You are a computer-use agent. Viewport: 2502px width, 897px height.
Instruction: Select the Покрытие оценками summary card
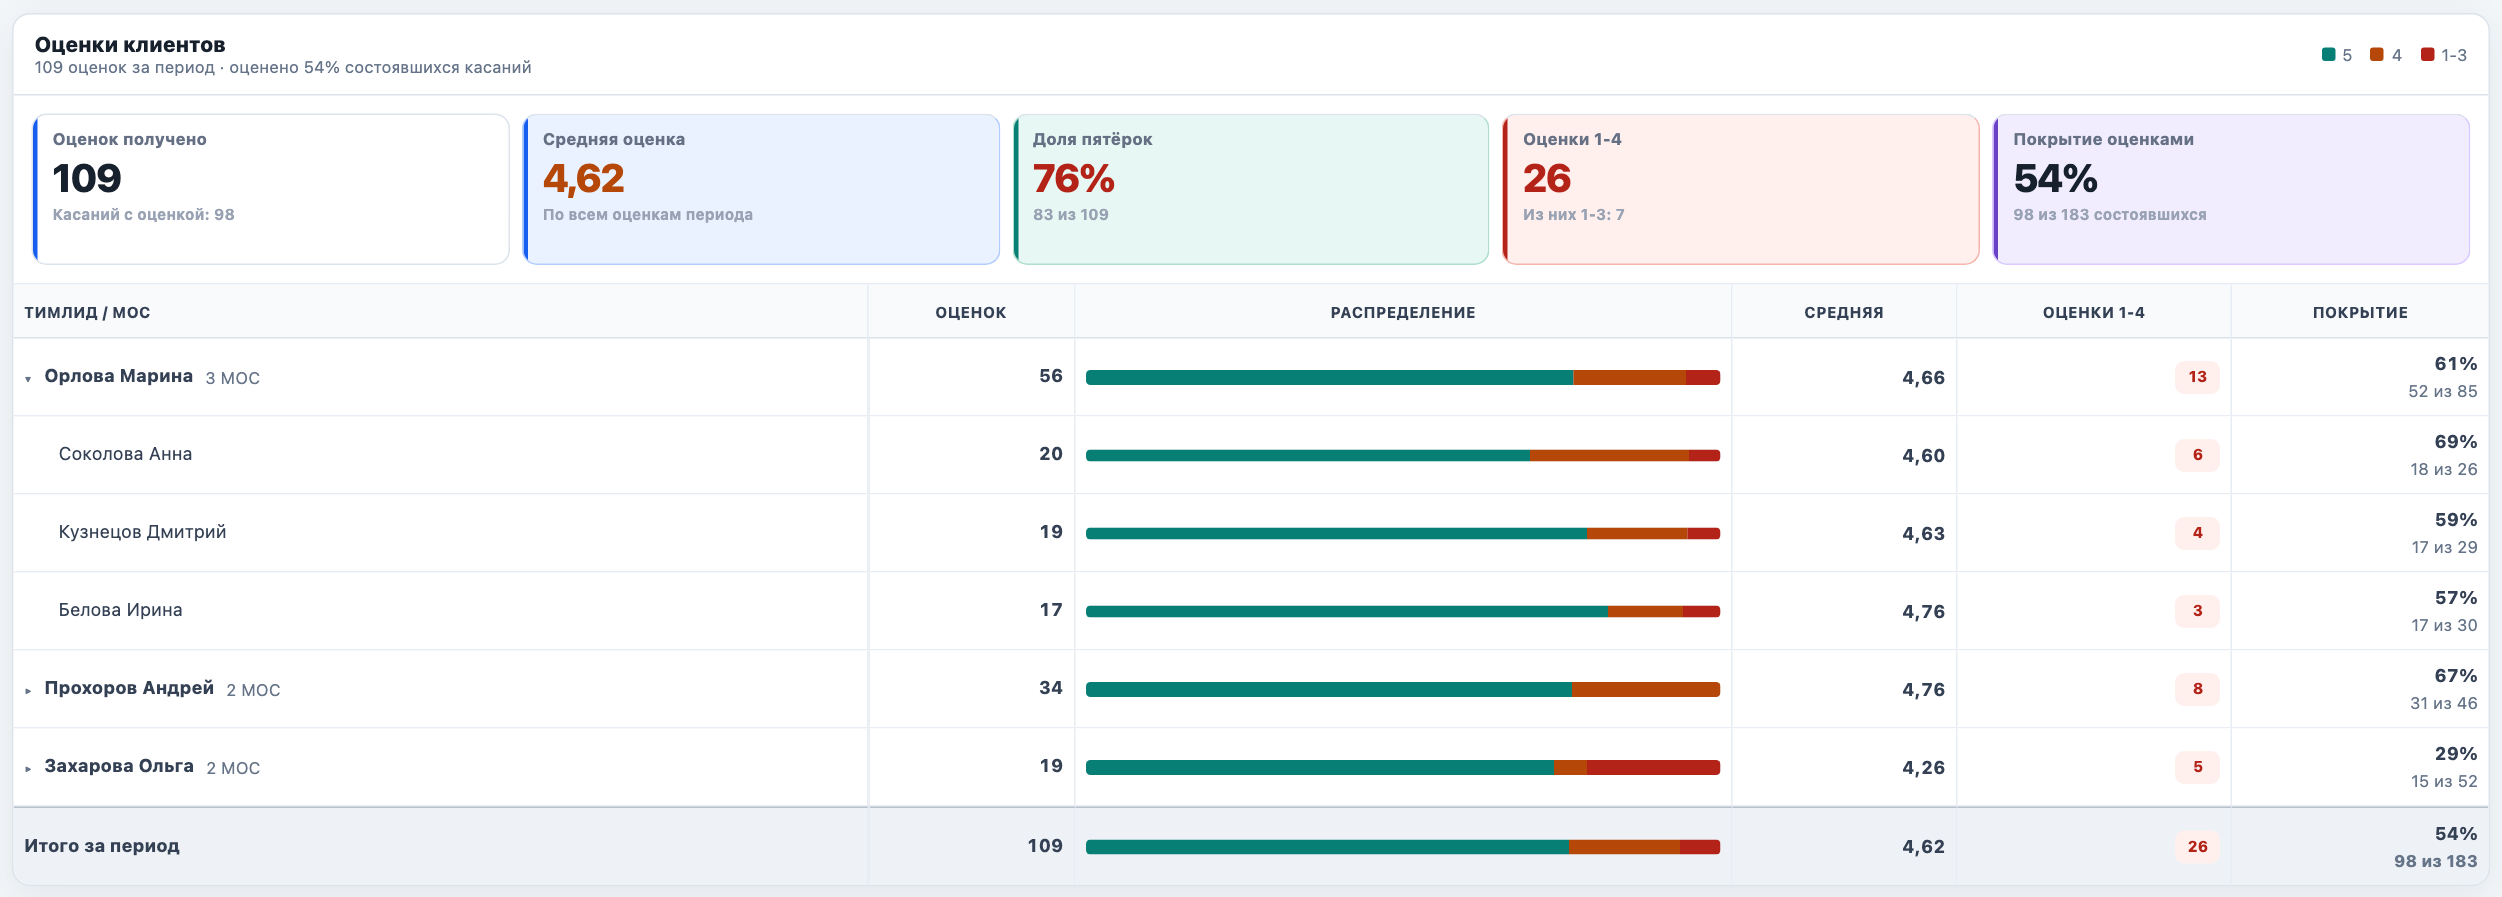point(2231,189)
